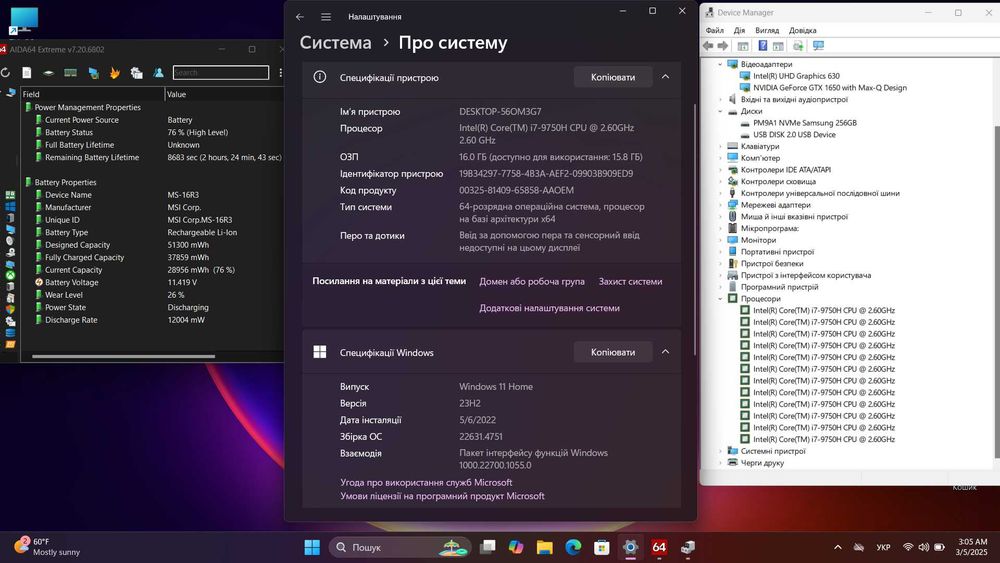Click the Settings vertical scrollbar
1000x563 pixels.
(694, 230)
